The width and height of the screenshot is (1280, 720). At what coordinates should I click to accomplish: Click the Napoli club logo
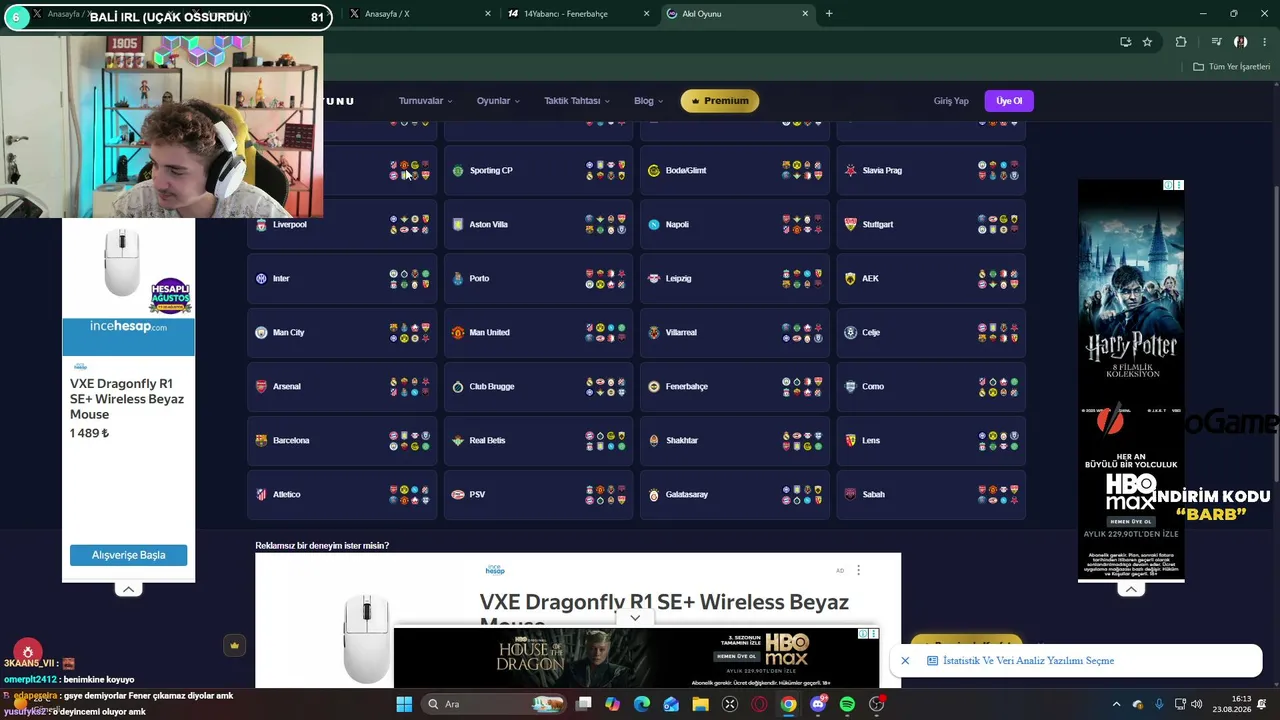[654, 225]
